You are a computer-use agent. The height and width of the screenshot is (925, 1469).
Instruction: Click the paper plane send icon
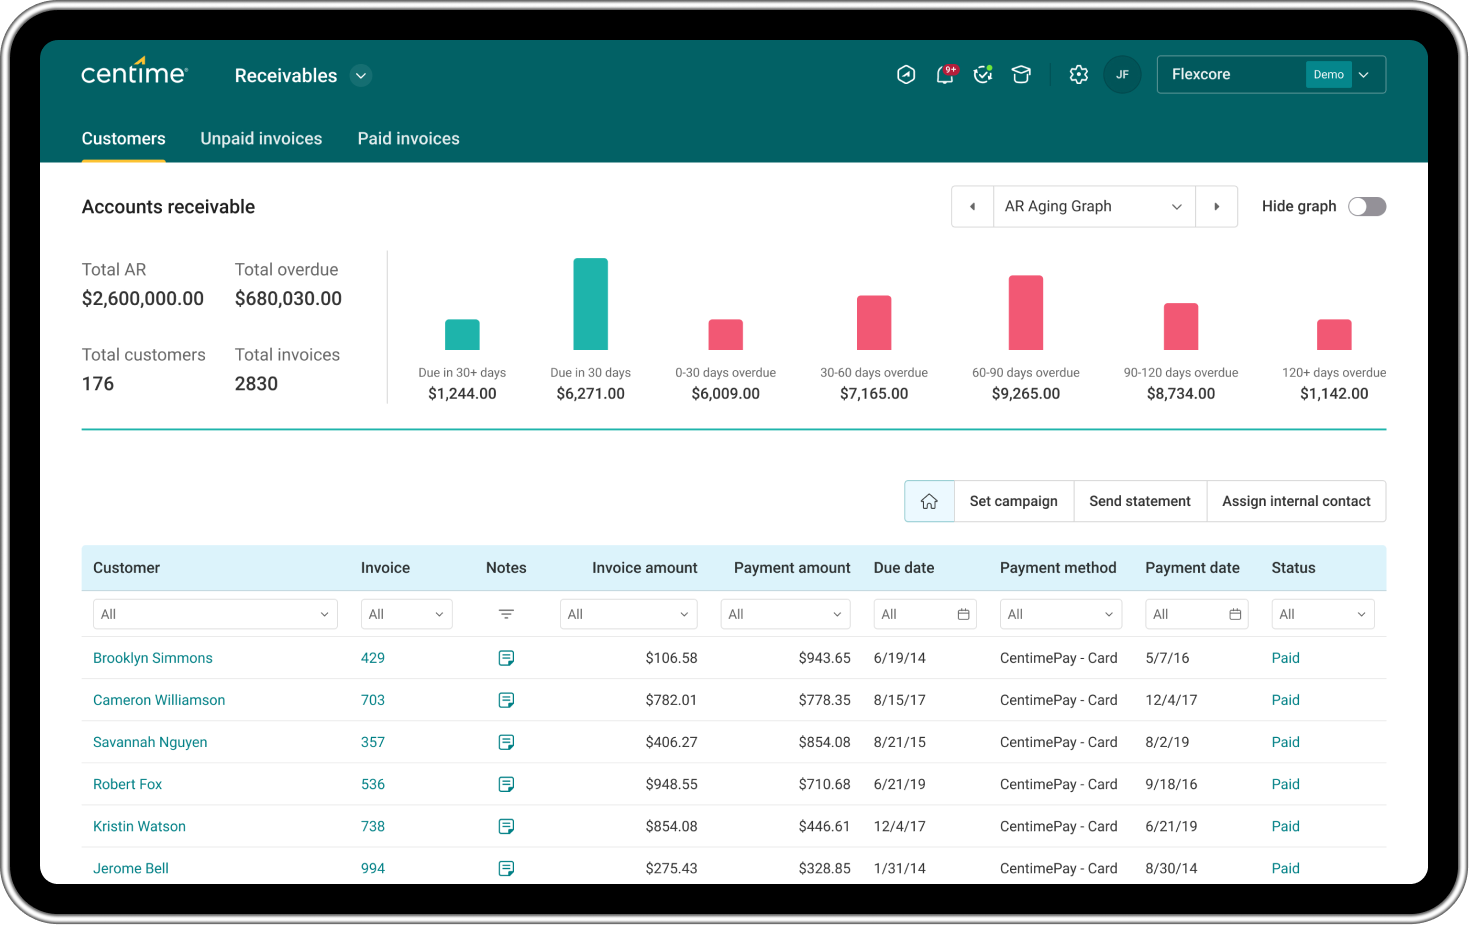pyautogui.click(x=906, y=74)
